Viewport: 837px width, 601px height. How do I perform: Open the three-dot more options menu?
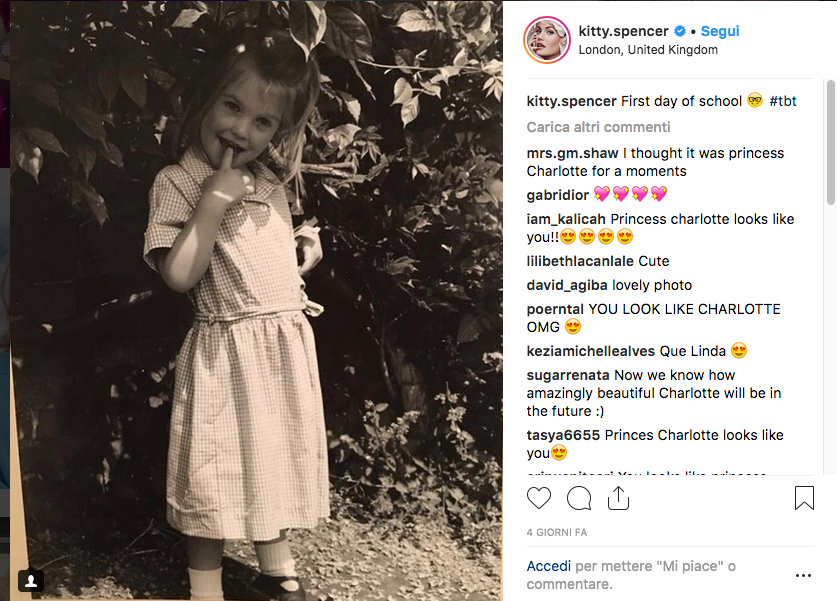pos(803,576)
